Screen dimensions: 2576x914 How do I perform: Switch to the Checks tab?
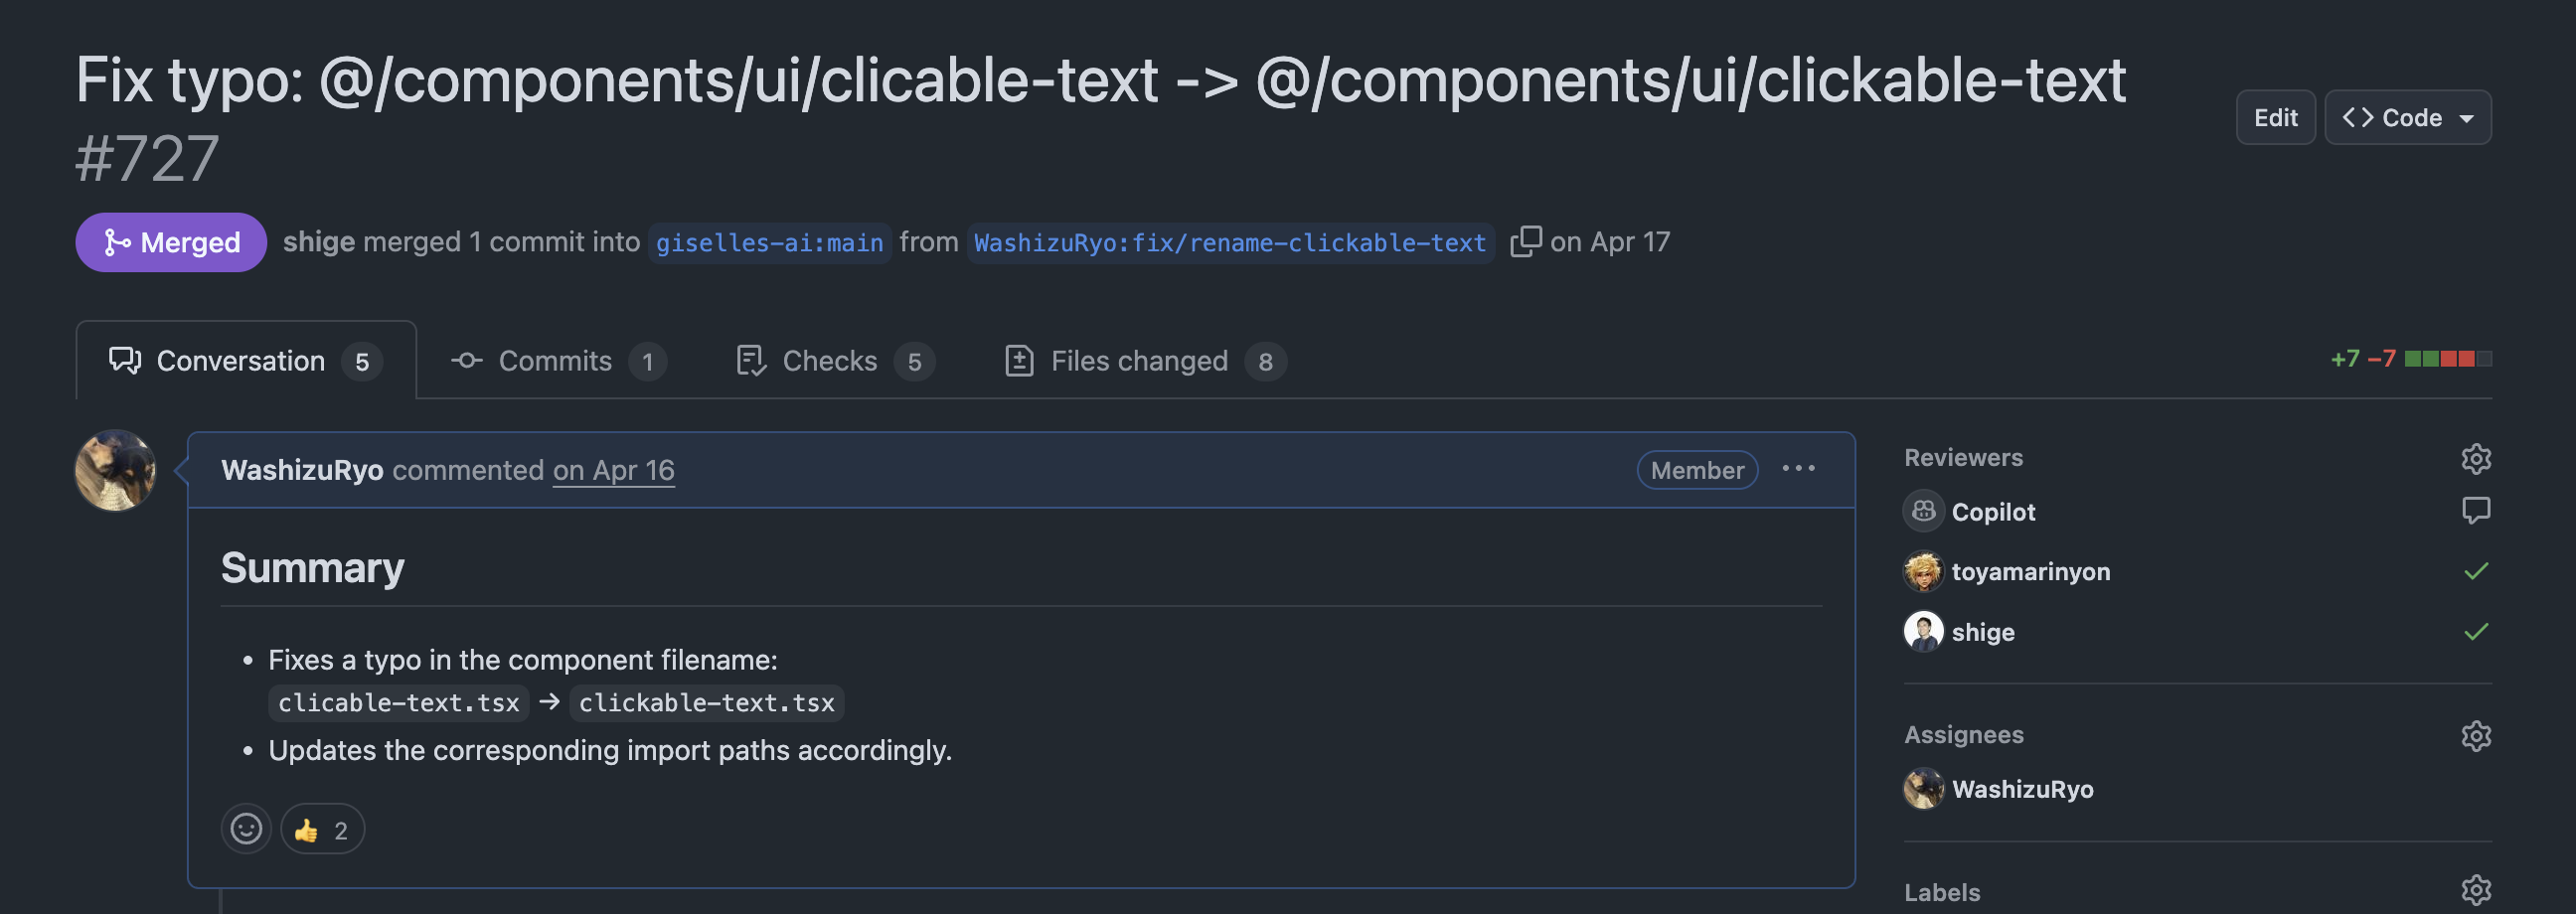829,360
